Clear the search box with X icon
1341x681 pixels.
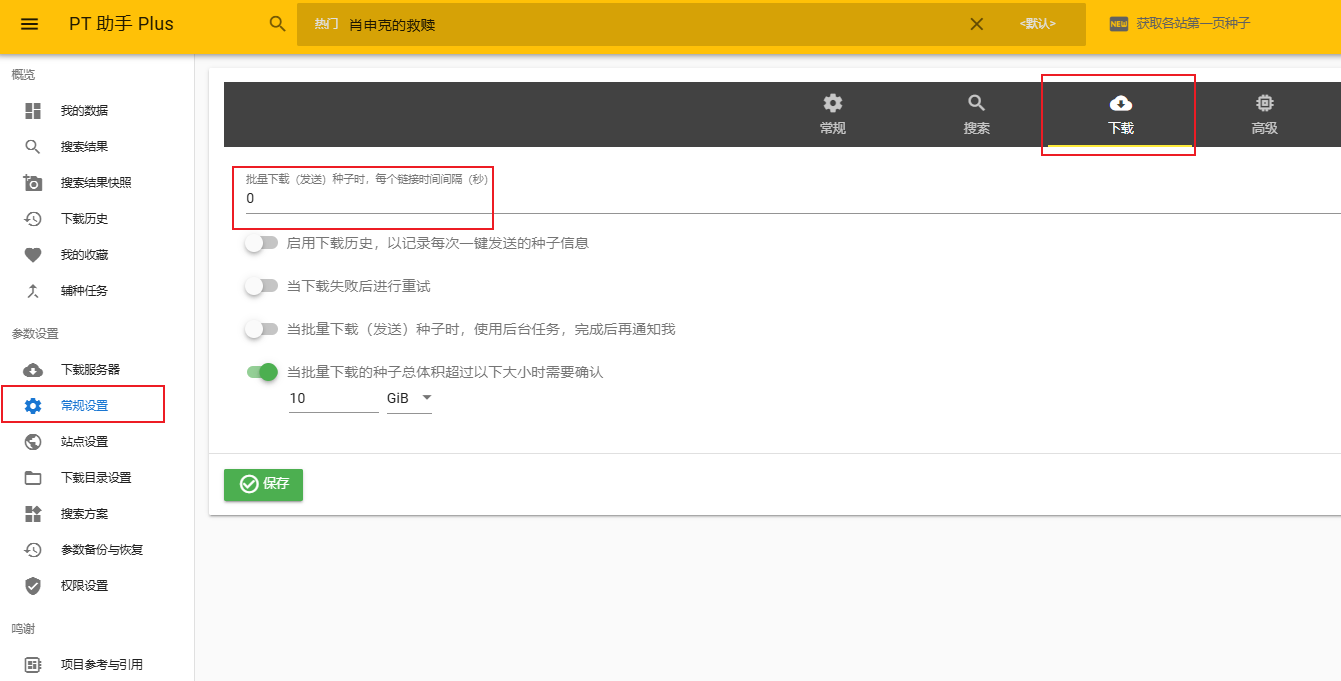[977, 24]
